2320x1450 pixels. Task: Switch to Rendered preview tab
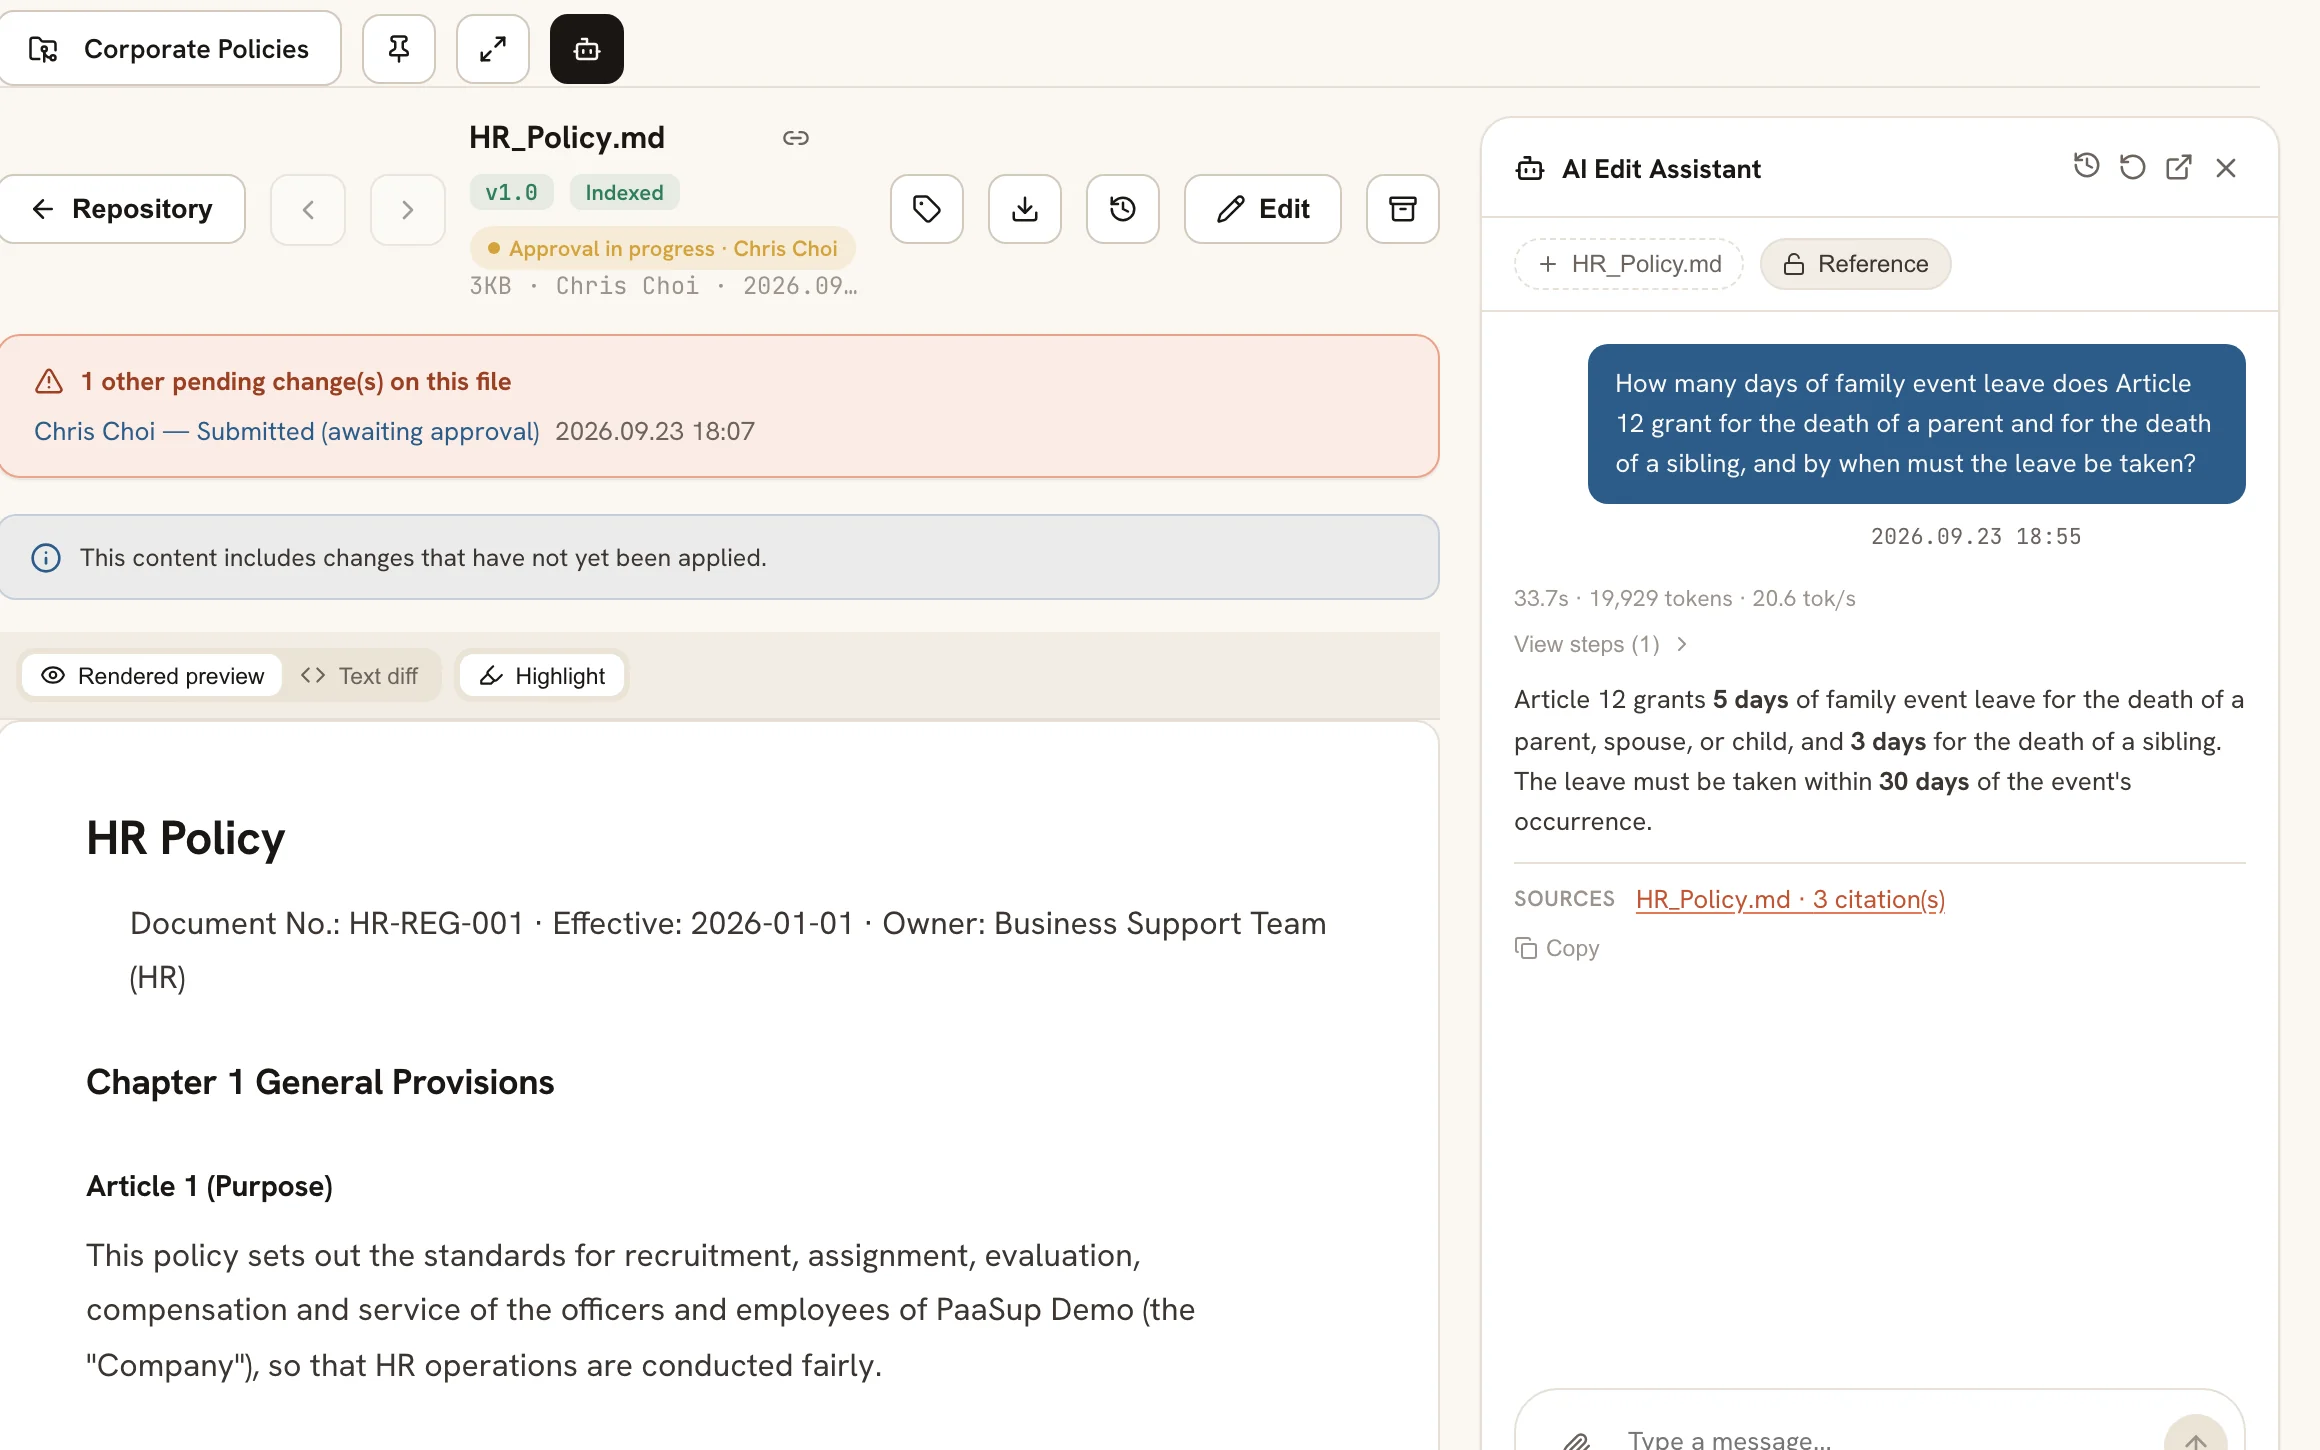[x=152, y=676]
